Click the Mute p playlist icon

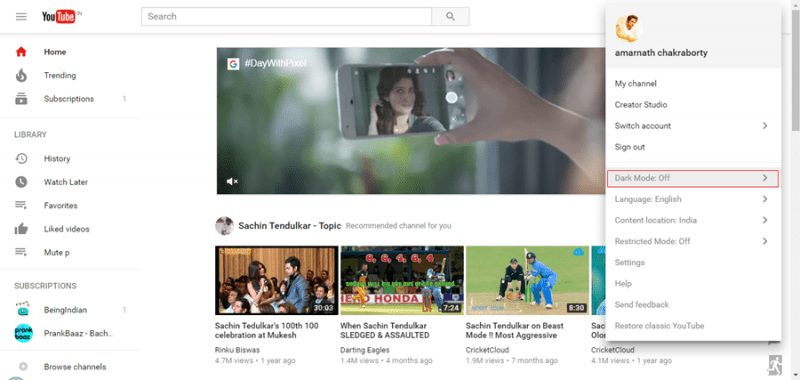click(x=21, y=252)
